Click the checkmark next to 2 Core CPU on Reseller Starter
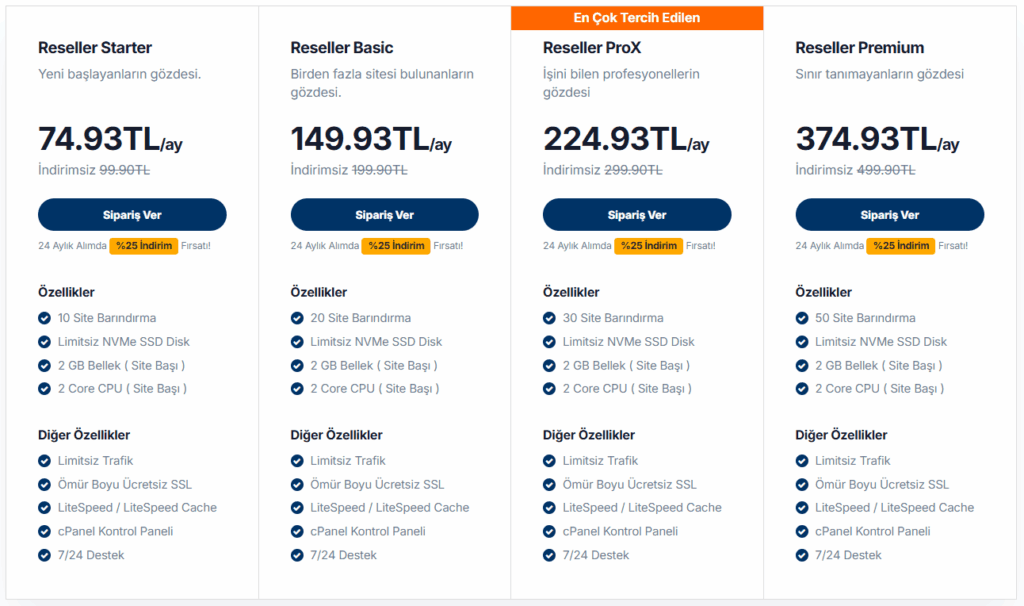Screen dimensions: 1024x606 [43, 389]
